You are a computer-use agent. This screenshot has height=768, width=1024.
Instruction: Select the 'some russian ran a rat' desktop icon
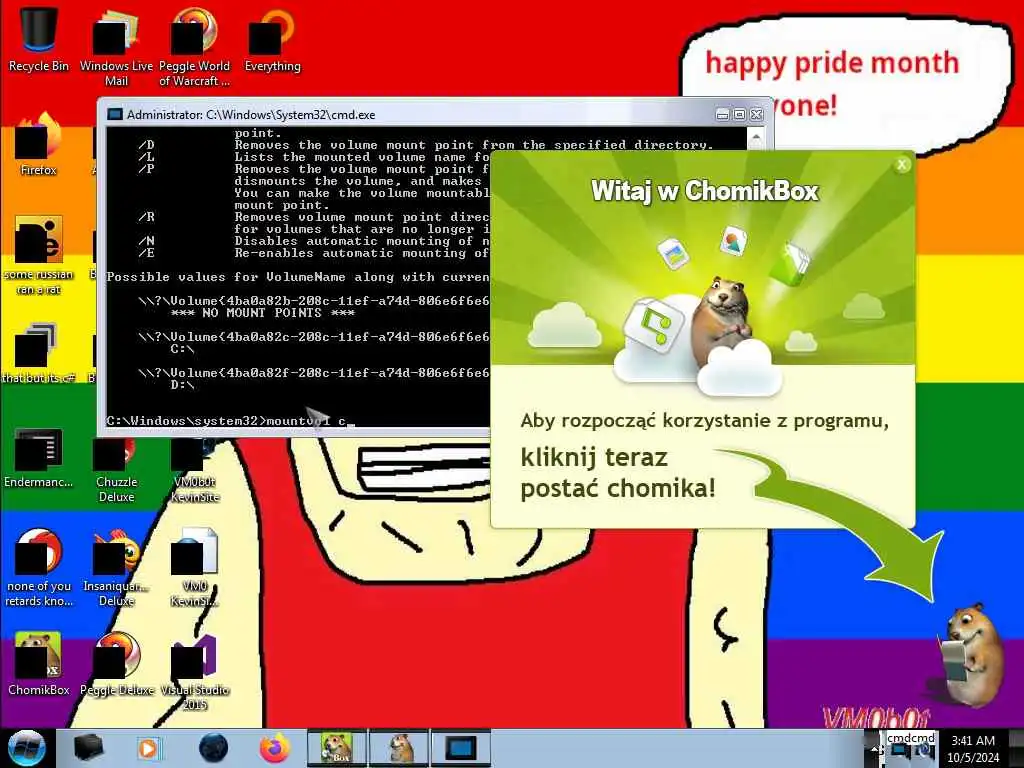coord(39,255)
